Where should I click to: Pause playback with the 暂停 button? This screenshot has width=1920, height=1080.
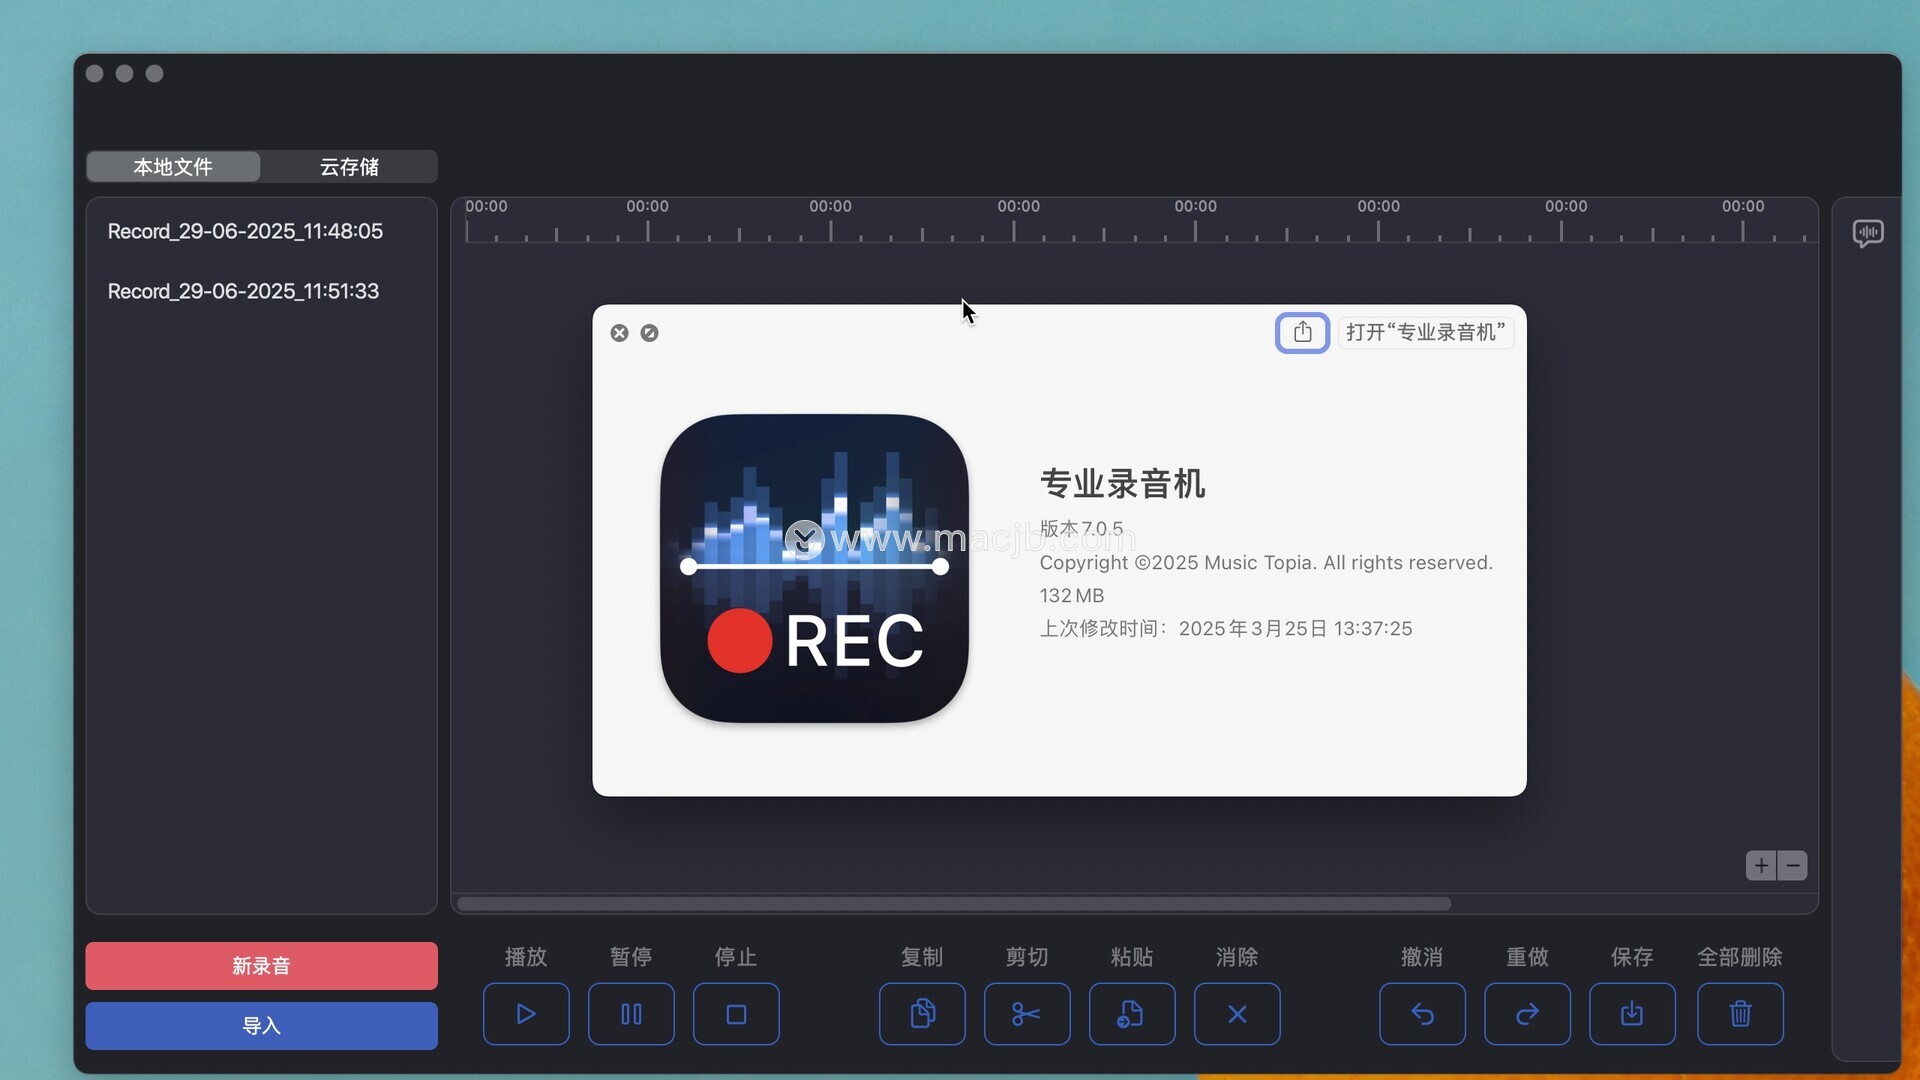pos(631,1014)
